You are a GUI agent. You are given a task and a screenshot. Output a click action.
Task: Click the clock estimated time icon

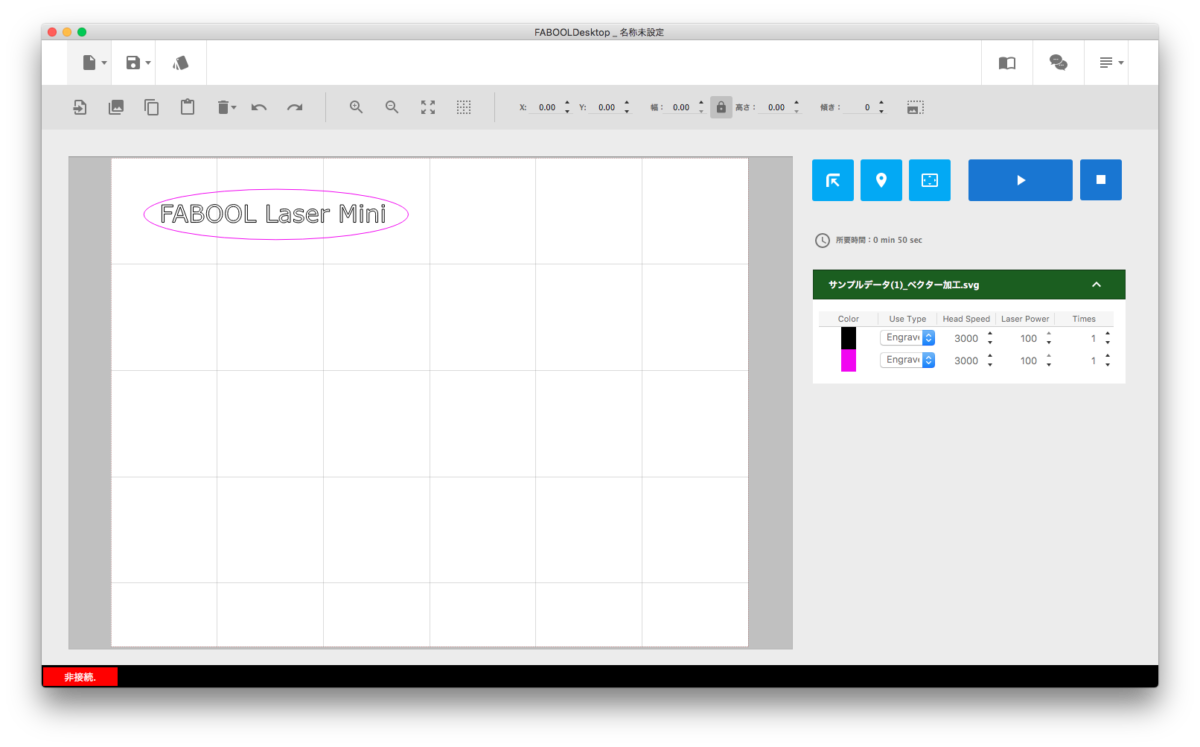(x=822, y=240)
